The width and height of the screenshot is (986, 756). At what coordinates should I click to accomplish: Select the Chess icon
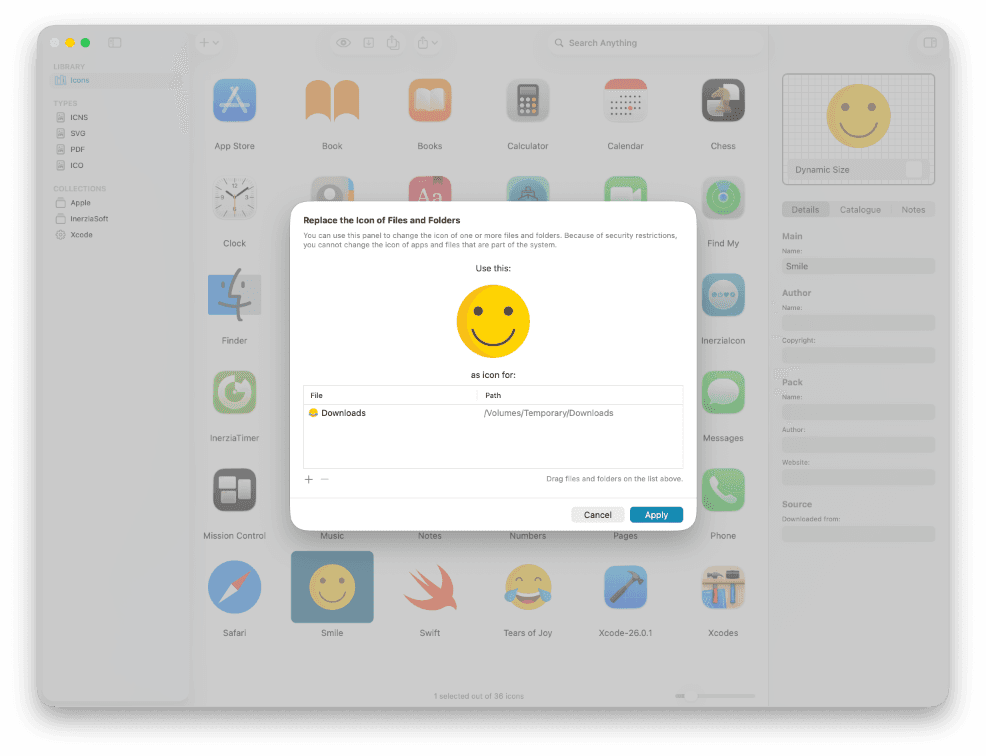tap(723, 100)
